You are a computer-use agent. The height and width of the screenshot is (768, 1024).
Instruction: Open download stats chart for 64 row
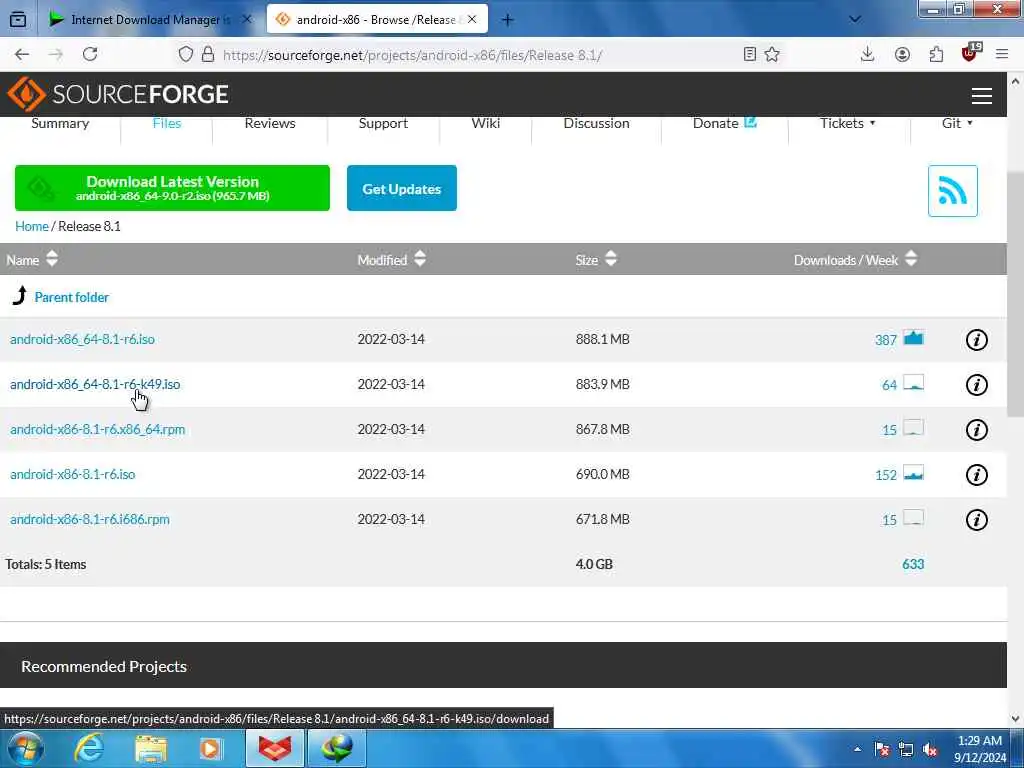pos(913,383)
